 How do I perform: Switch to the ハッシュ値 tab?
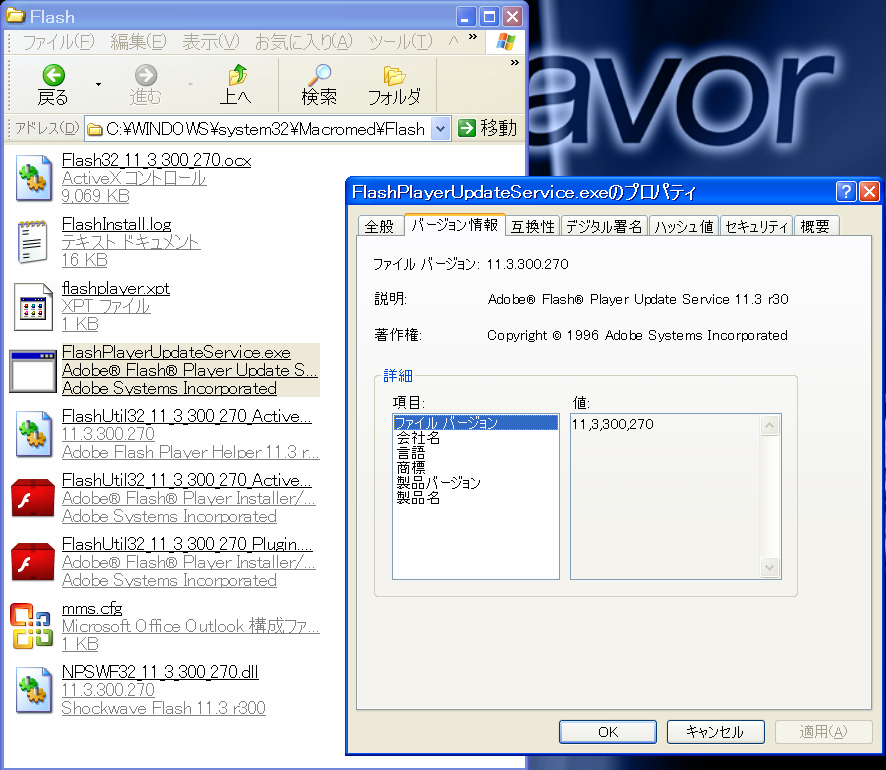[684, 227]
